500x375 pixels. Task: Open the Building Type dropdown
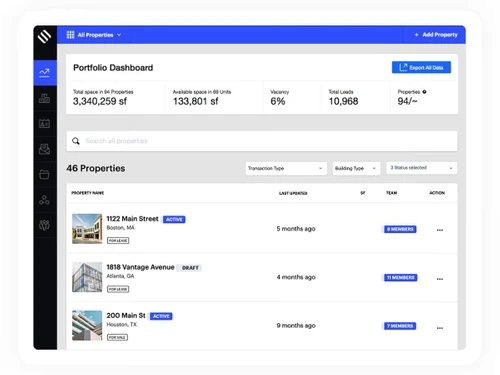pos(356,168)
